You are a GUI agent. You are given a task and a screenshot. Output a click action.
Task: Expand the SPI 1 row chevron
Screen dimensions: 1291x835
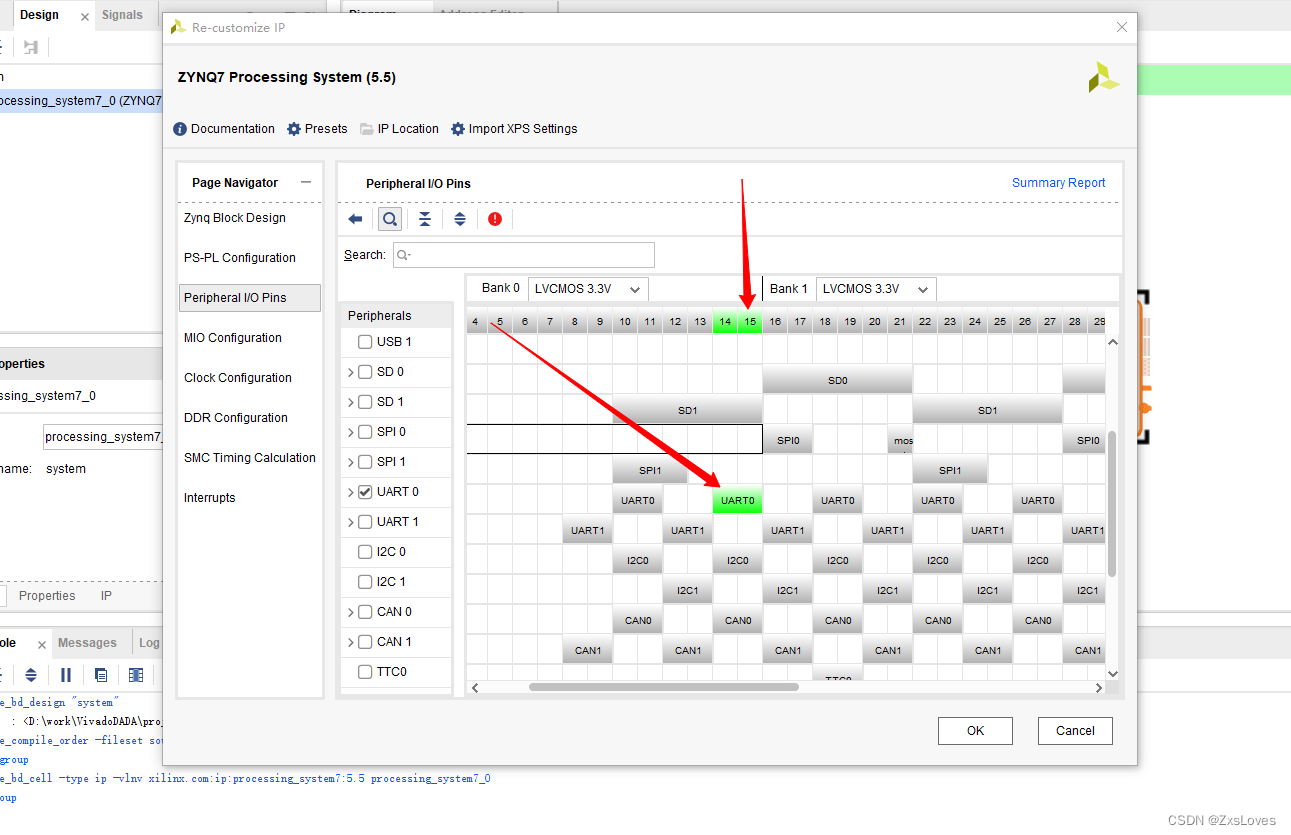[351, 462]
